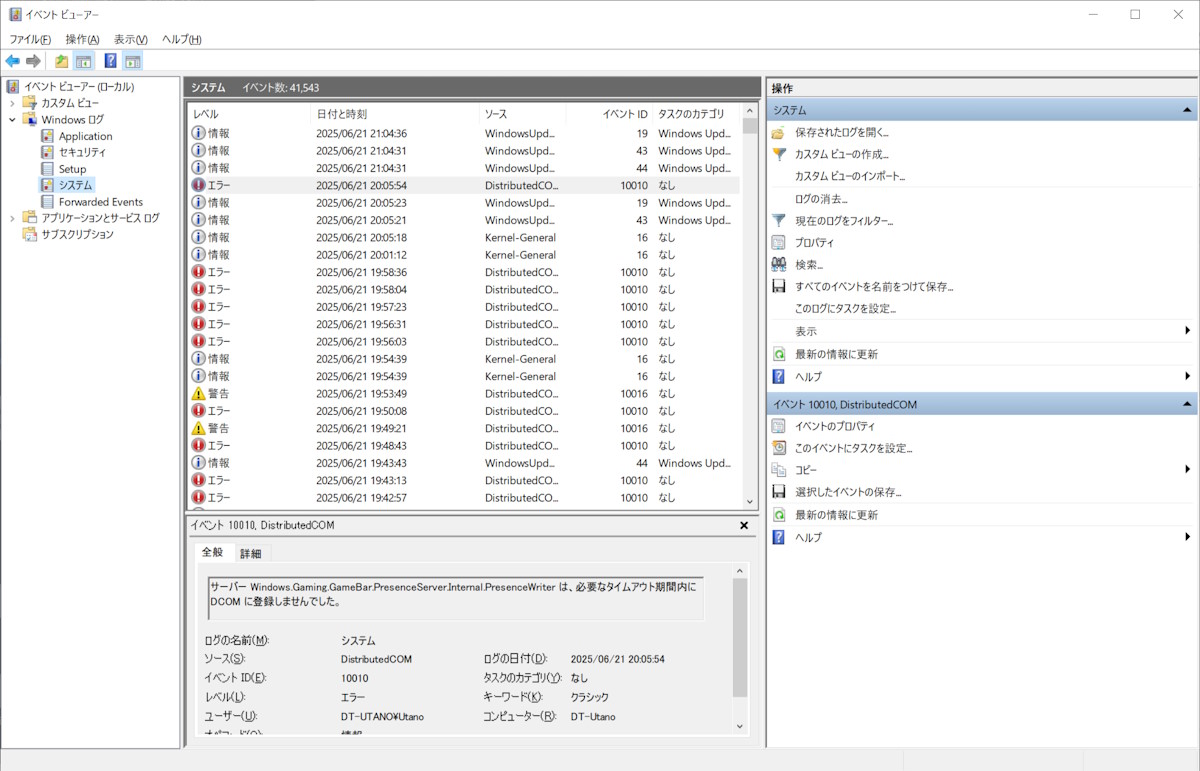Sort events by the 日付と時刻 column header
This screenshot has height=771, width=1200.
[395, 114]
